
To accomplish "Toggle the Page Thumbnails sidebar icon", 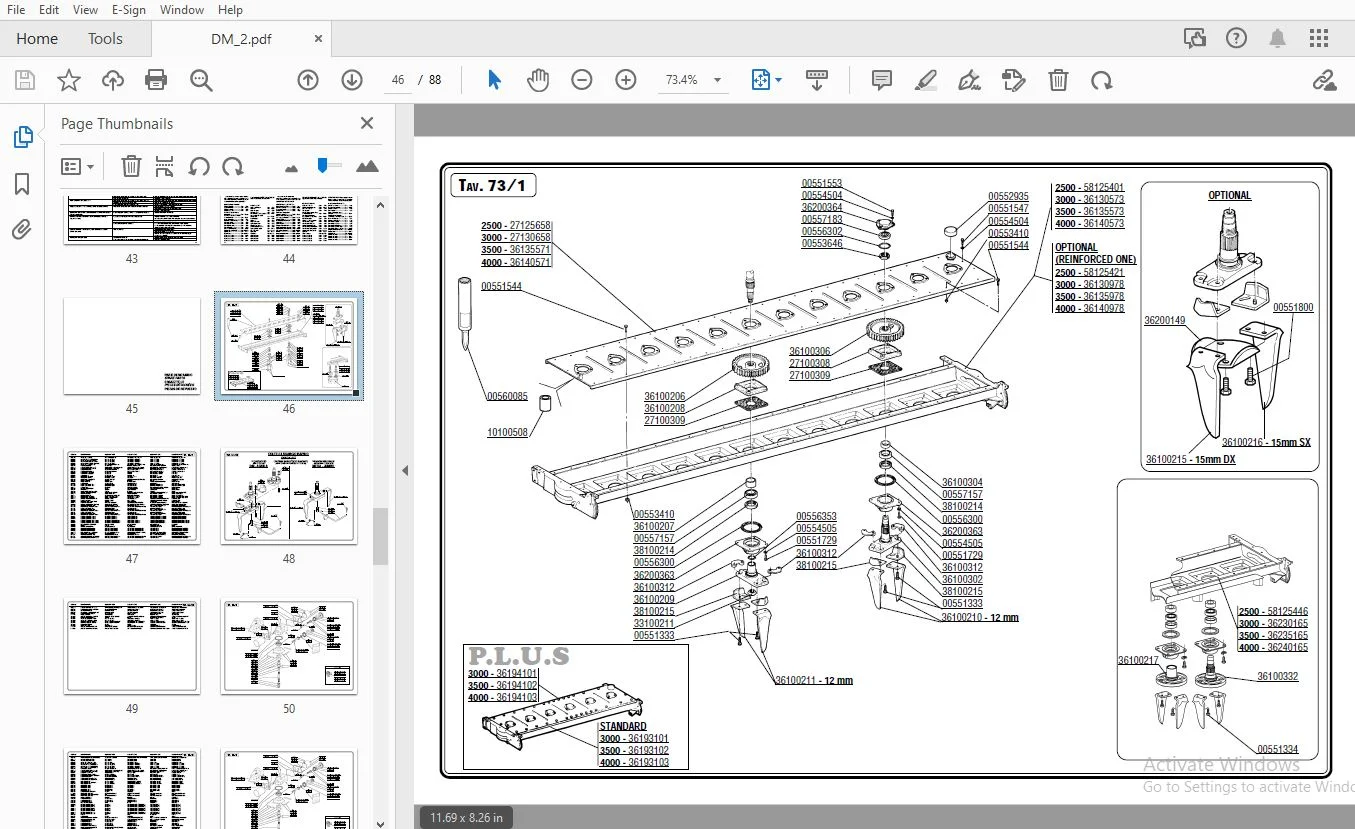I will pos(22,137).
